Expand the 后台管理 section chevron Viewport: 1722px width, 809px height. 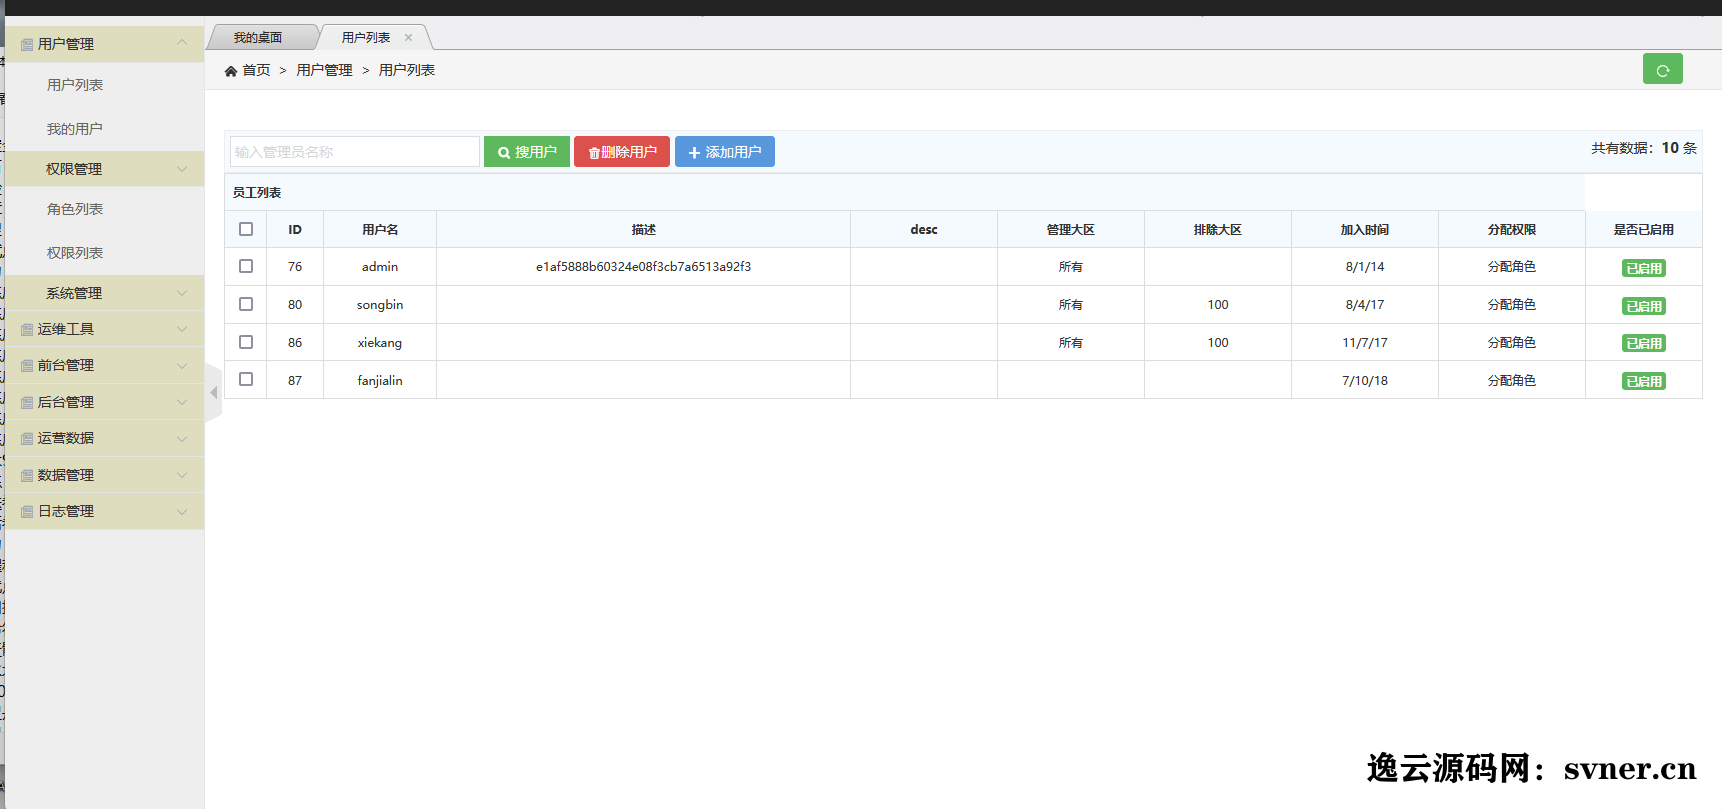click(x=182, y=402)
